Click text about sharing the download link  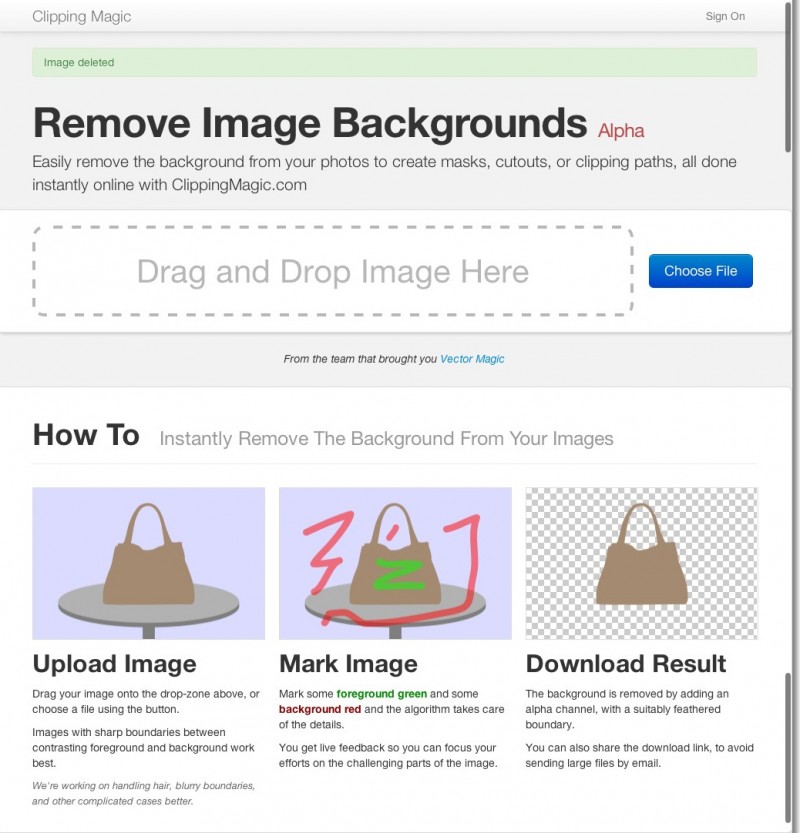[640, 755]
